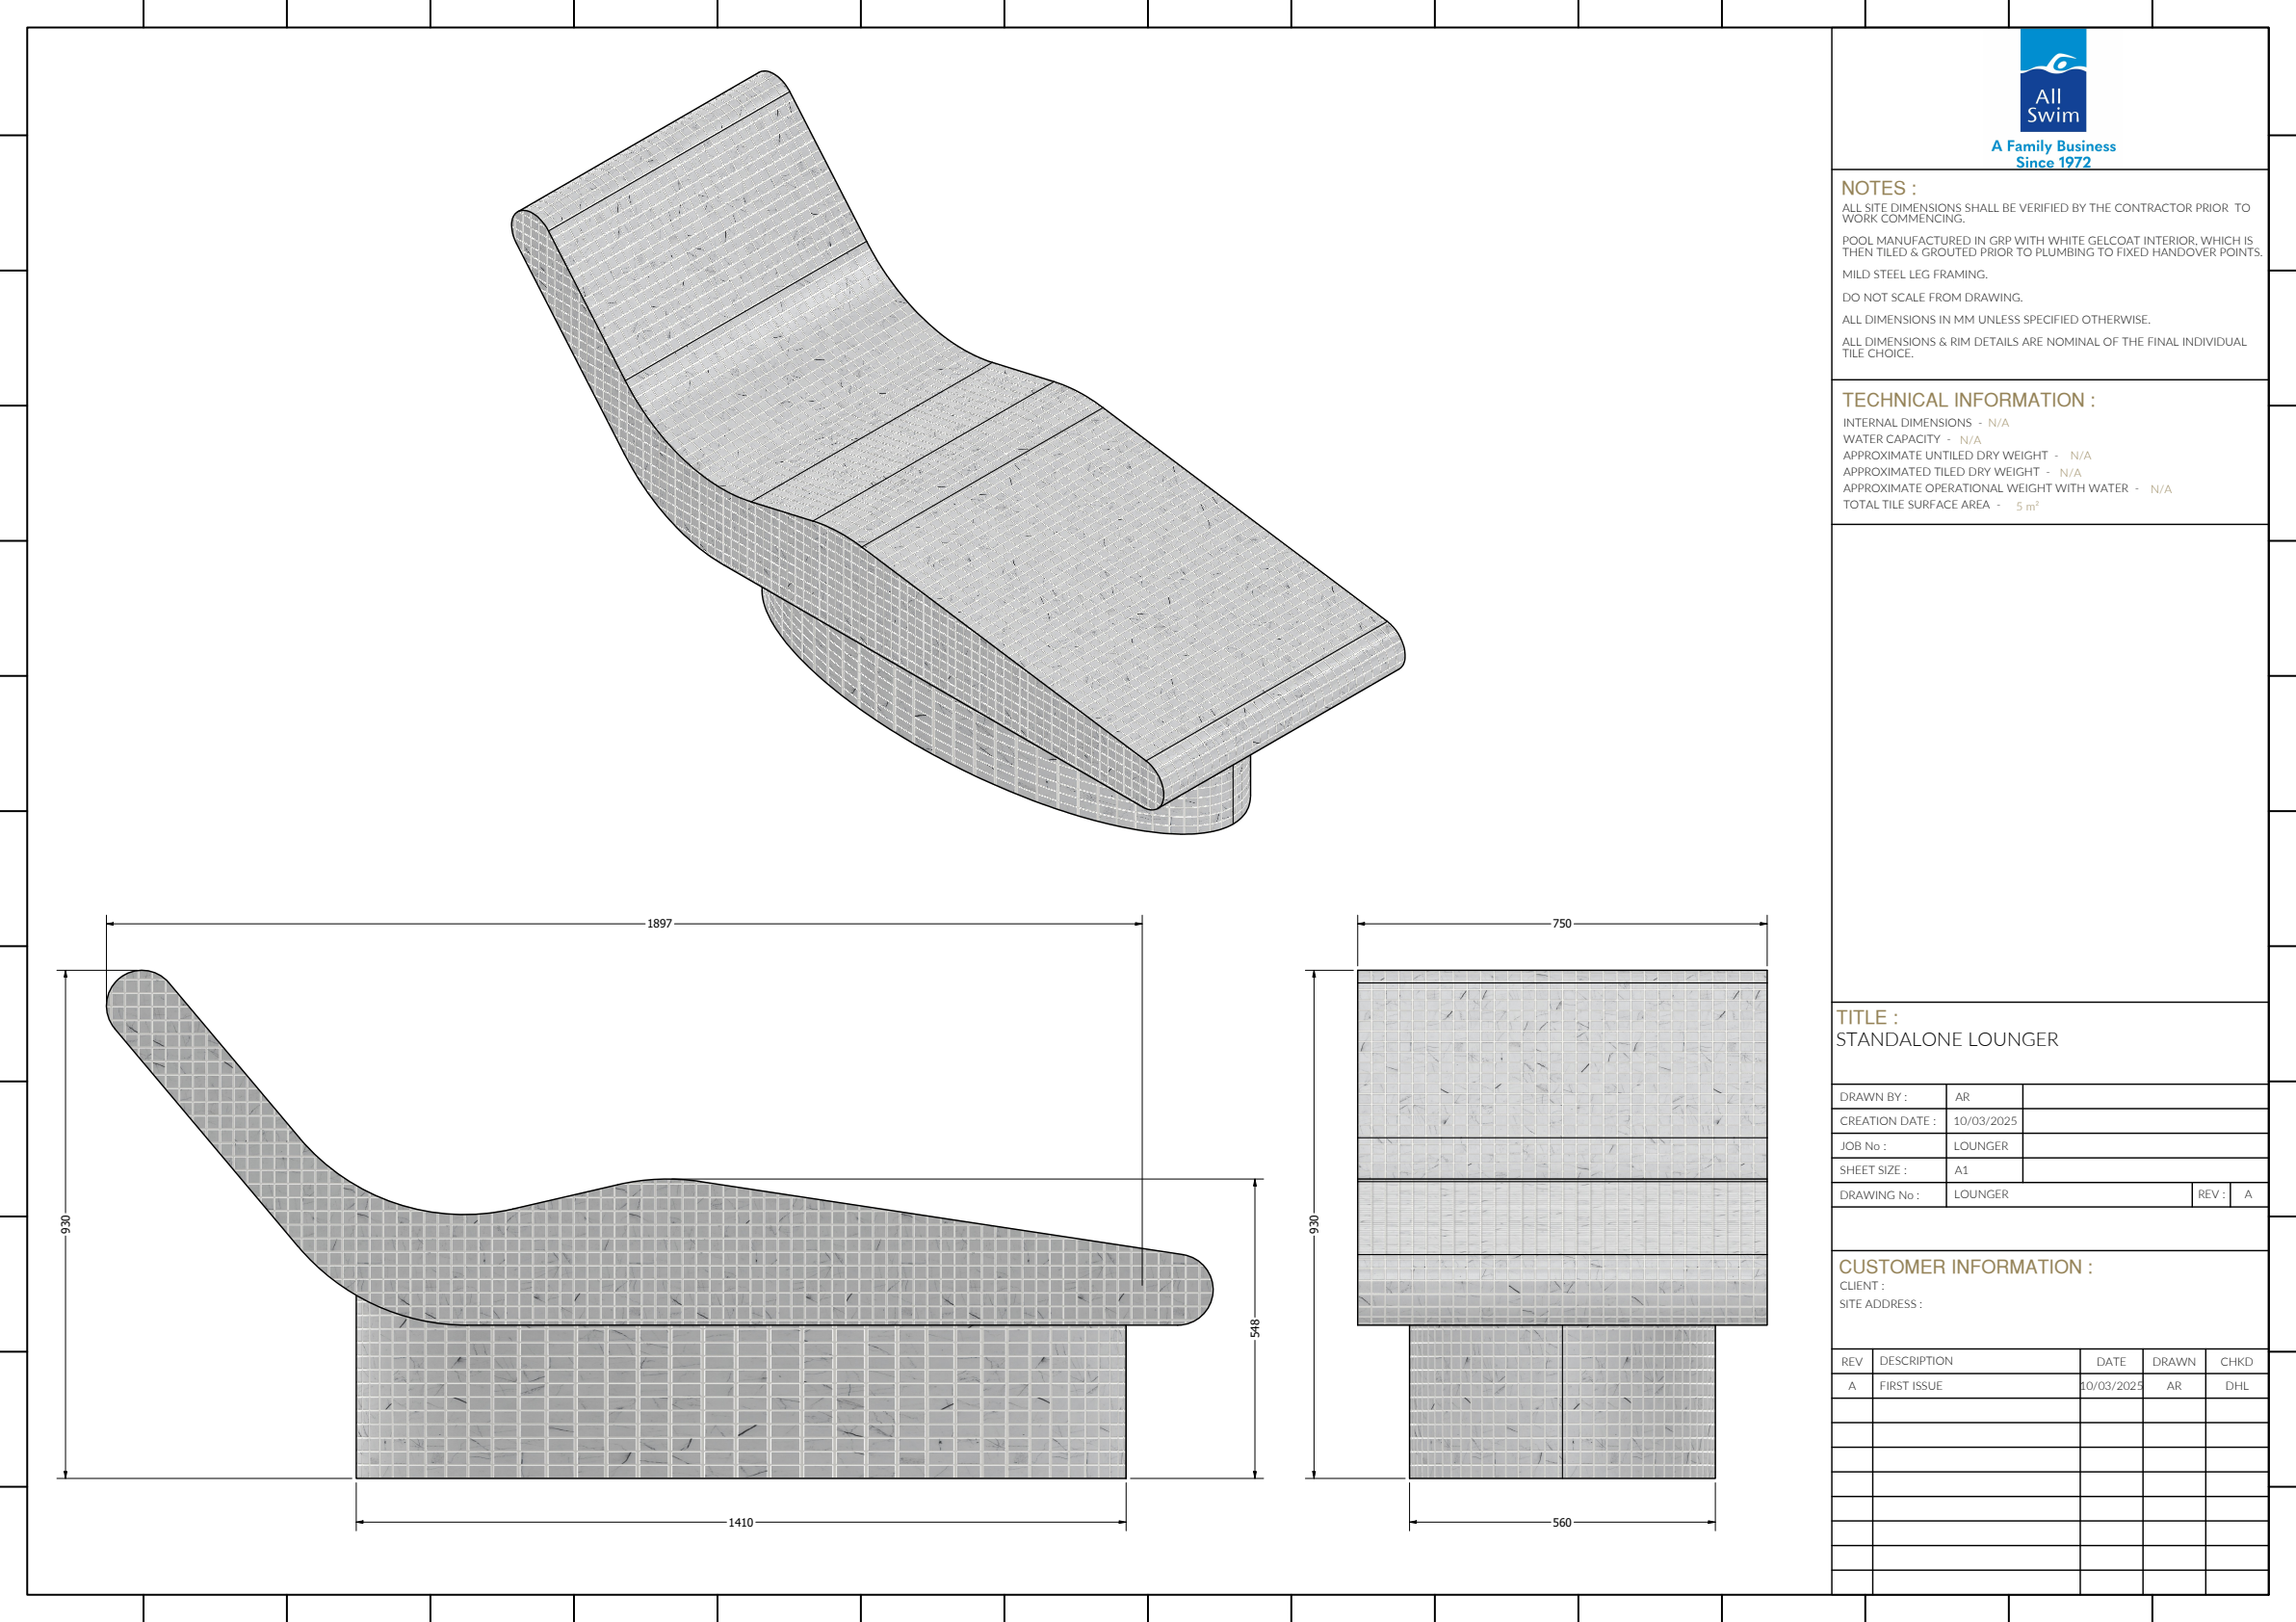Click the 1410 base dimension label
Viewport: 2296px width, 1622px height.
[740, 1523]
